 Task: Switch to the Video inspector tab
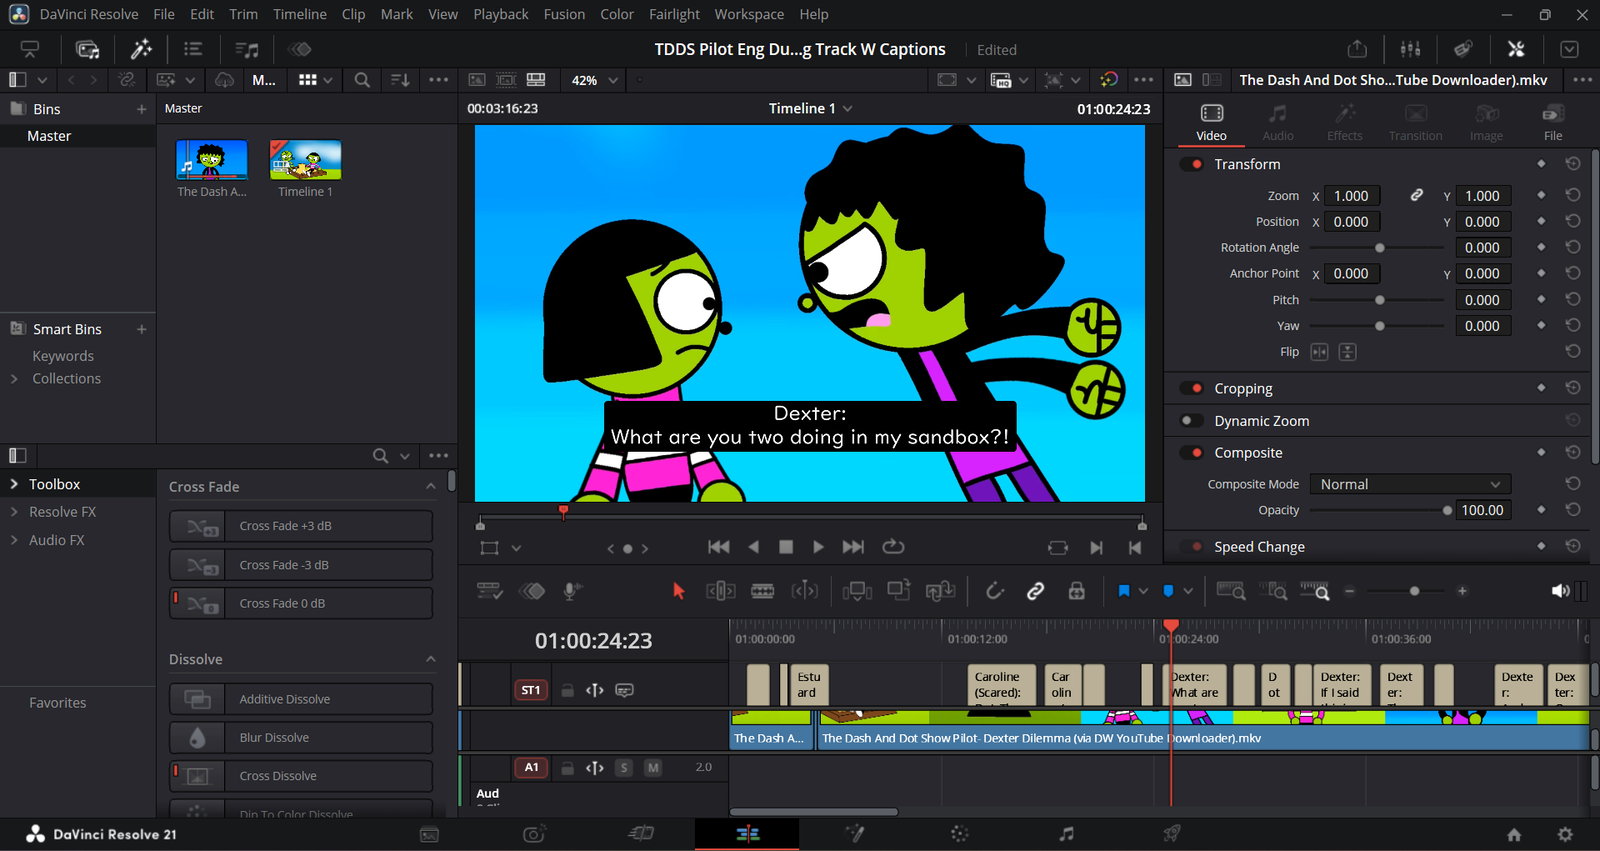[x=1211, y=123]
